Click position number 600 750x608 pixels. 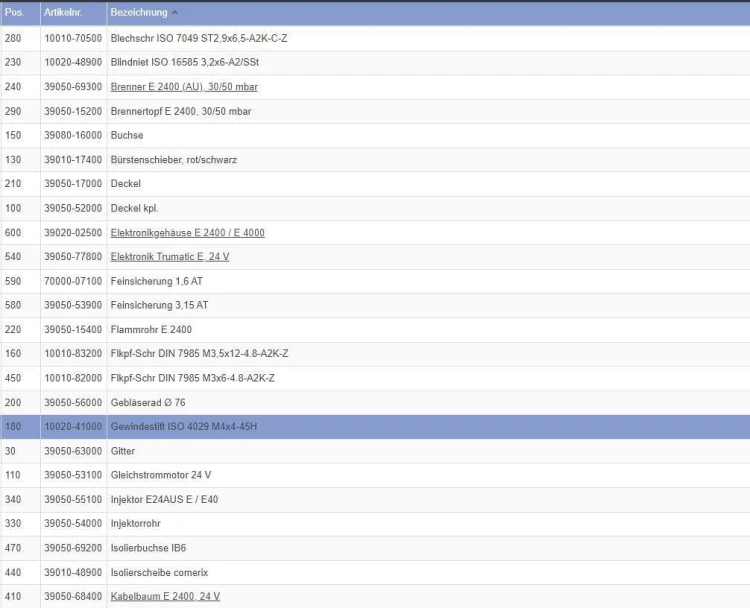coord(13,233)
